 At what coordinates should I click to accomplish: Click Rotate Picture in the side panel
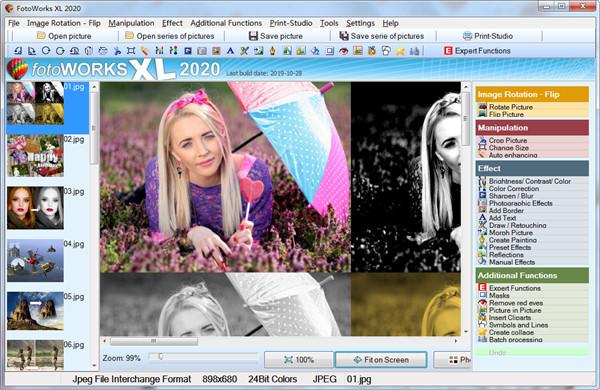510,107
